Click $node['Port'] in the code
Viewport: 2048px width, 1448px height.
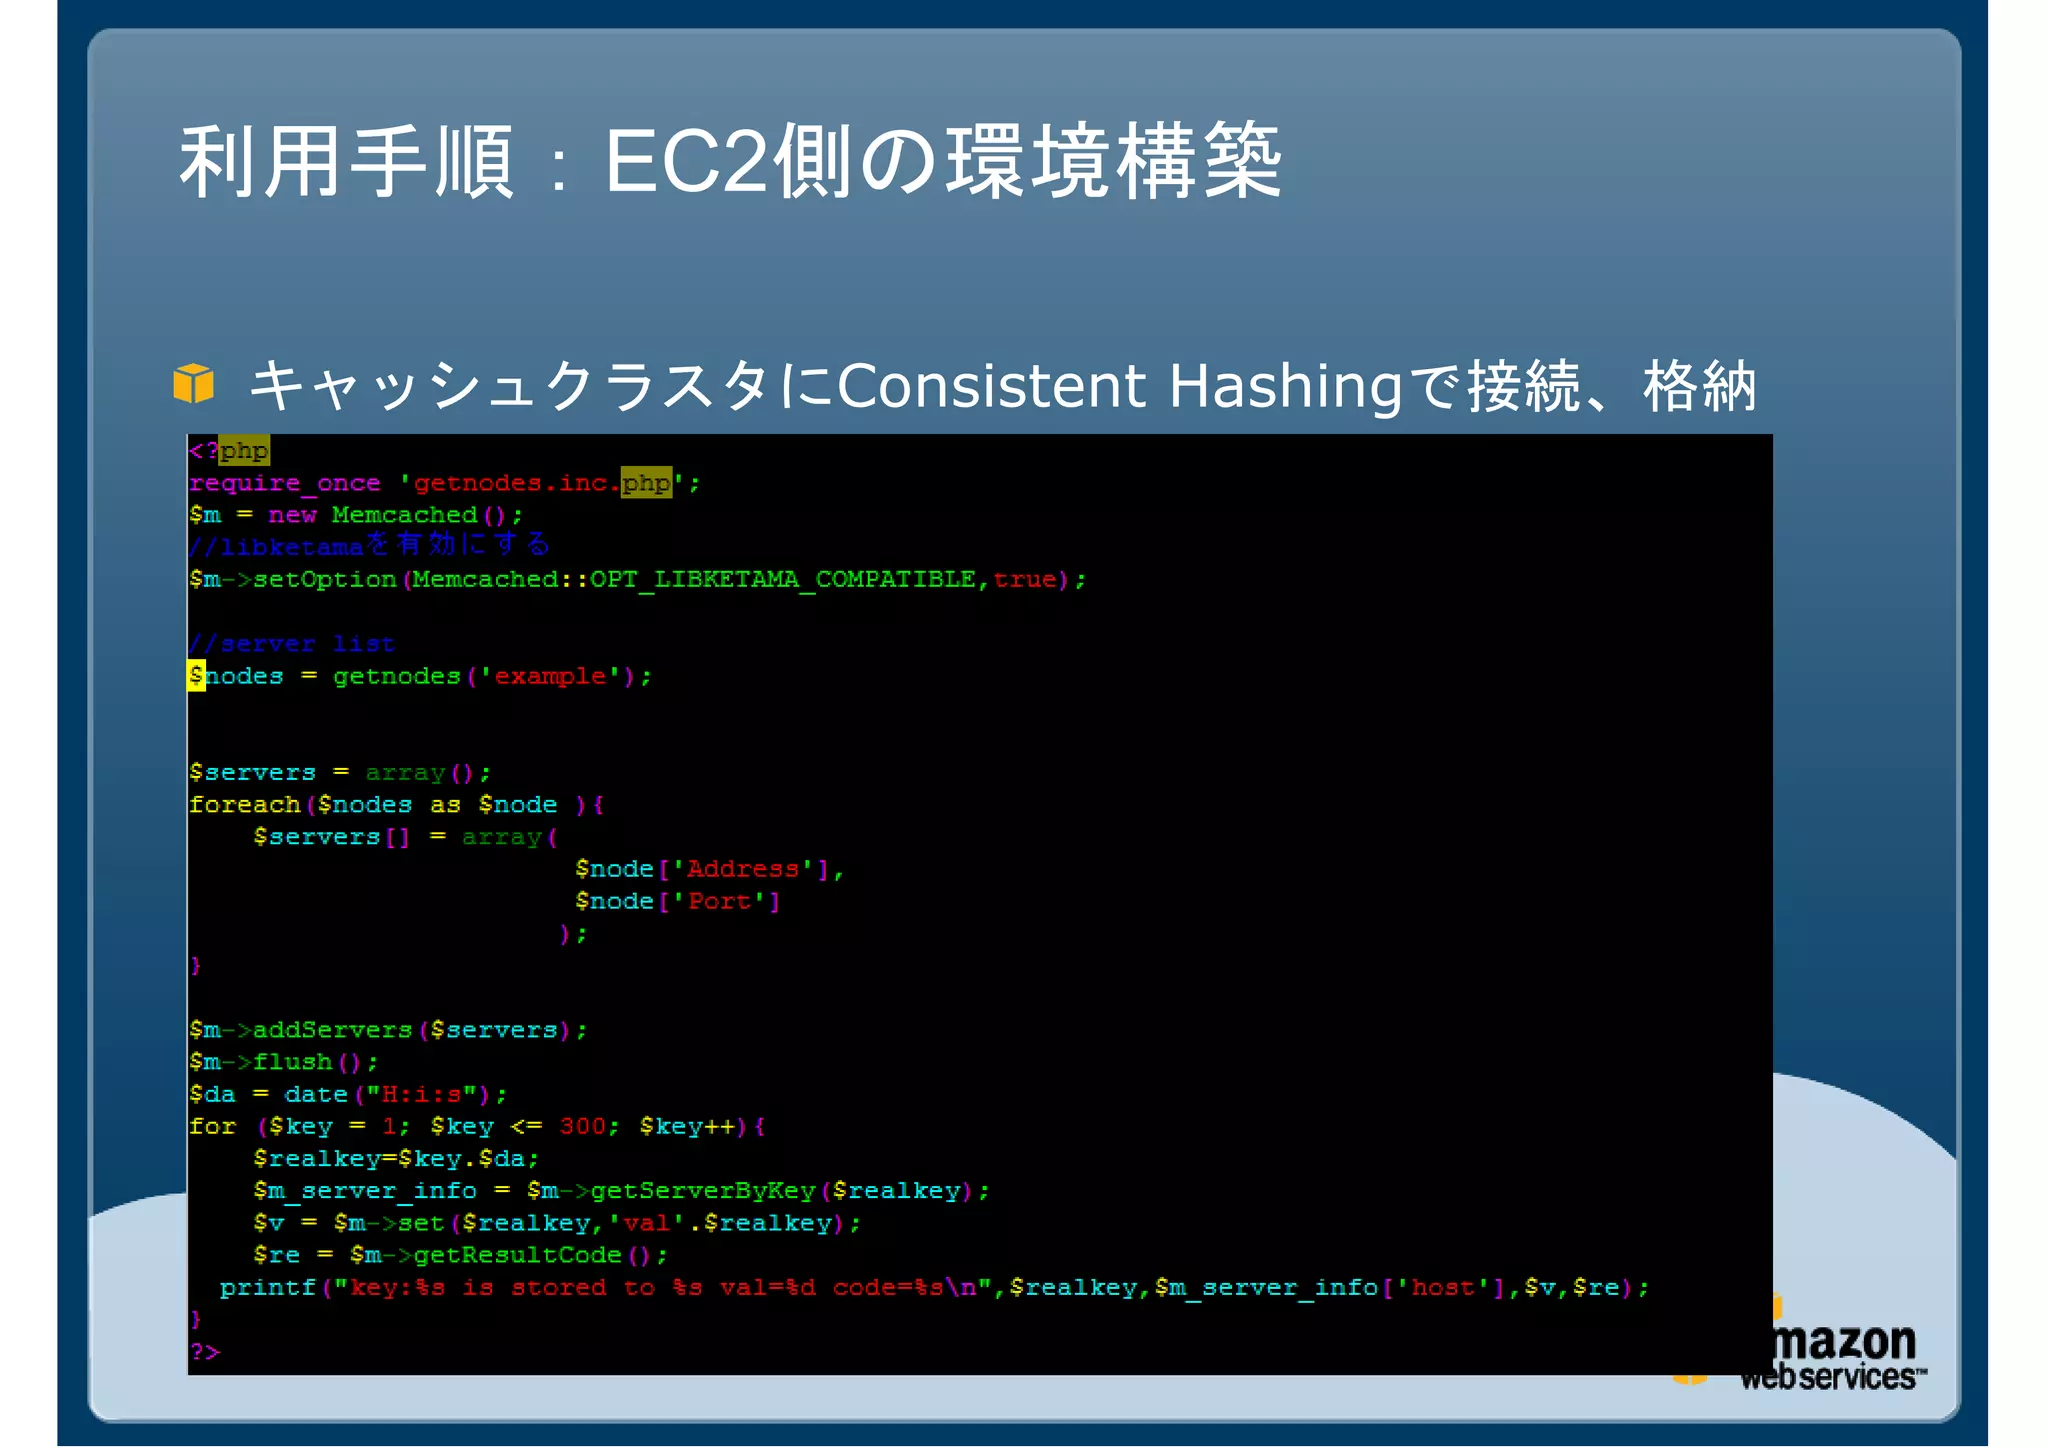(x=677, y=902)
